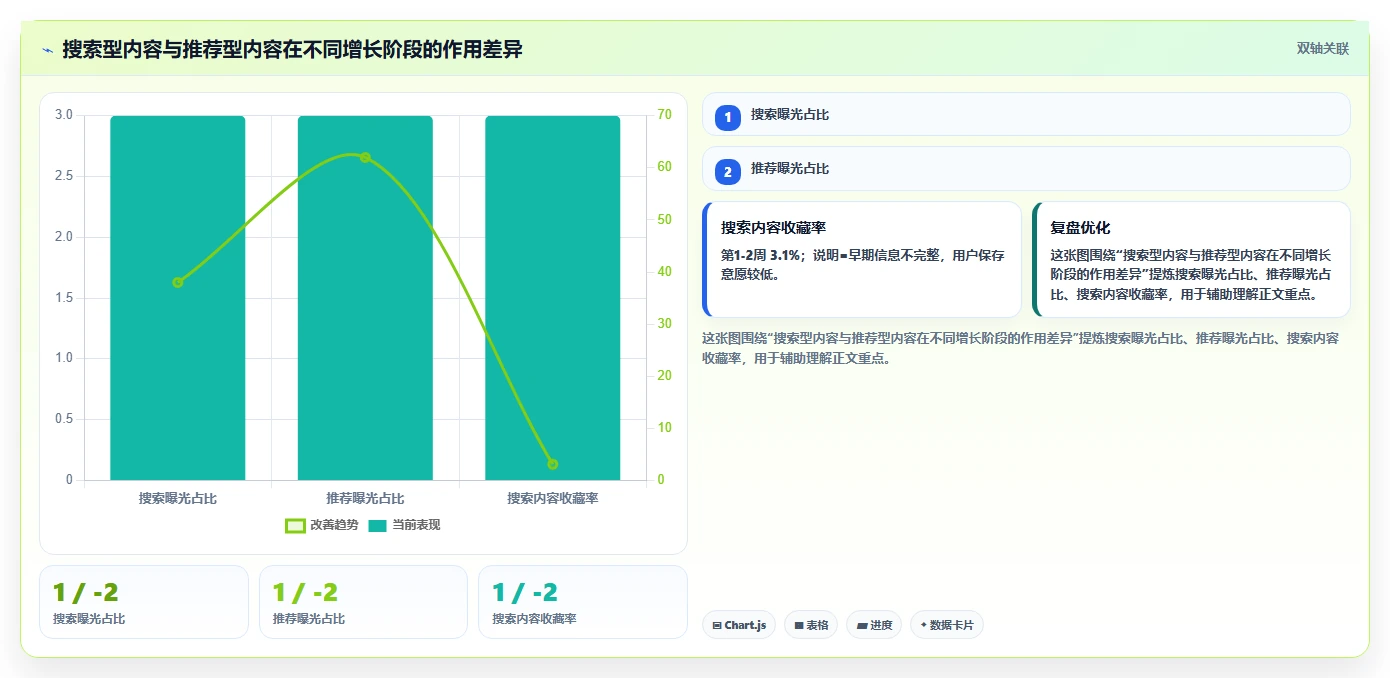The image size is (1390, 678).
Task: Open list row 搜索曝光占比
Action: tap(1026, 115)
